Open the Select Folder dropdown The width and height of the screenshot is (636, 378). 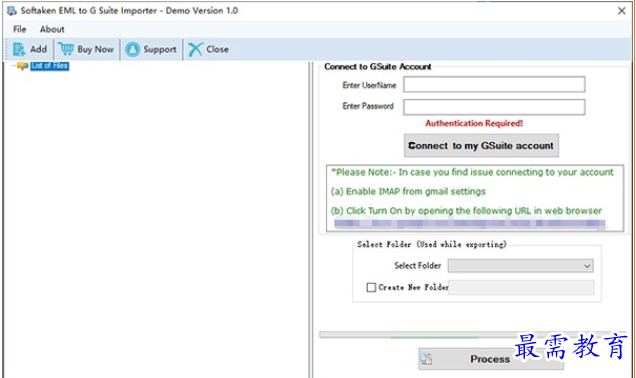tap(520, 266)
